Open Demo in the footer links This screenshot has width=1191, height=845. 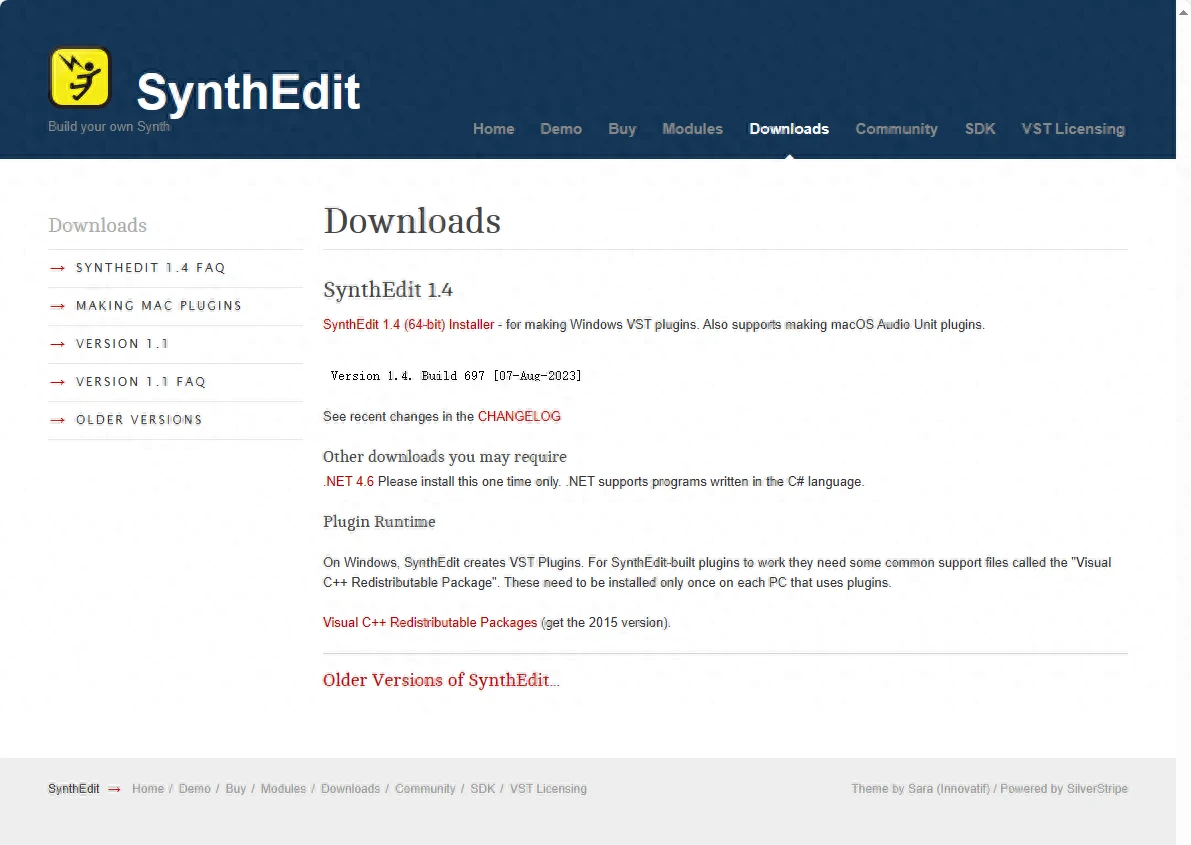194,789
